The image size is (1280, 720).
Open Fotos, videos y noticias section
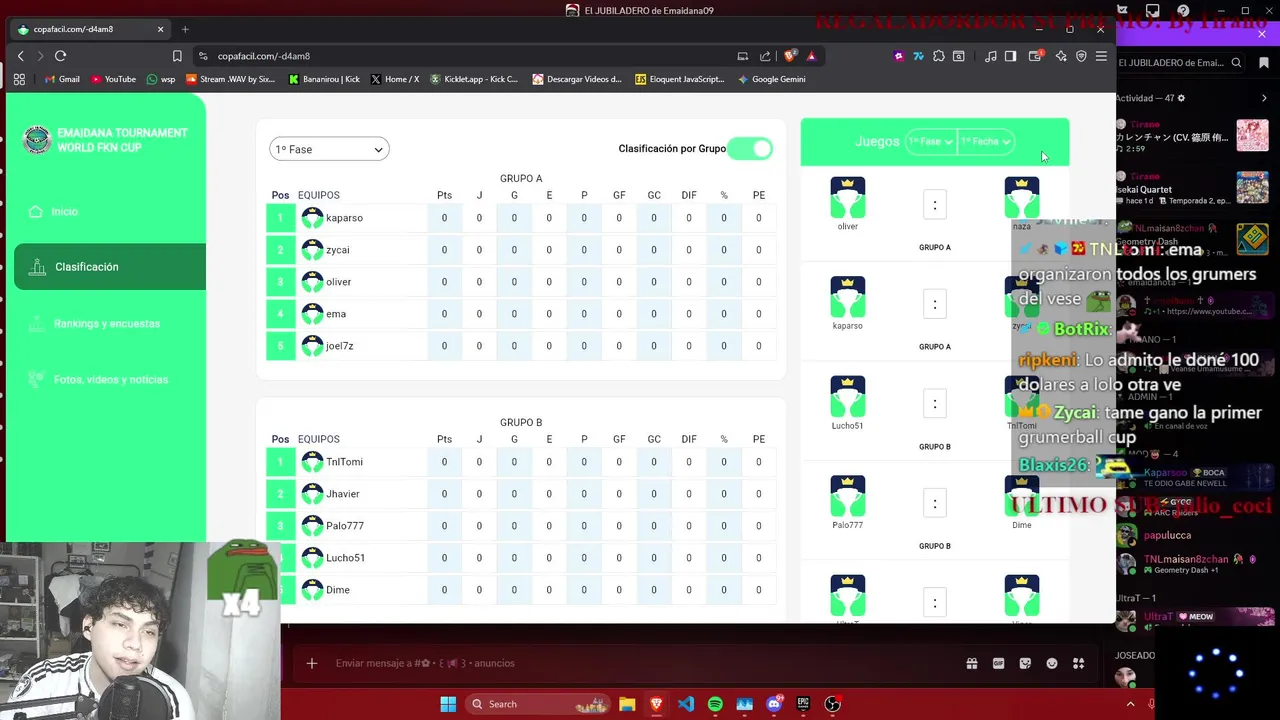point(111,380)
